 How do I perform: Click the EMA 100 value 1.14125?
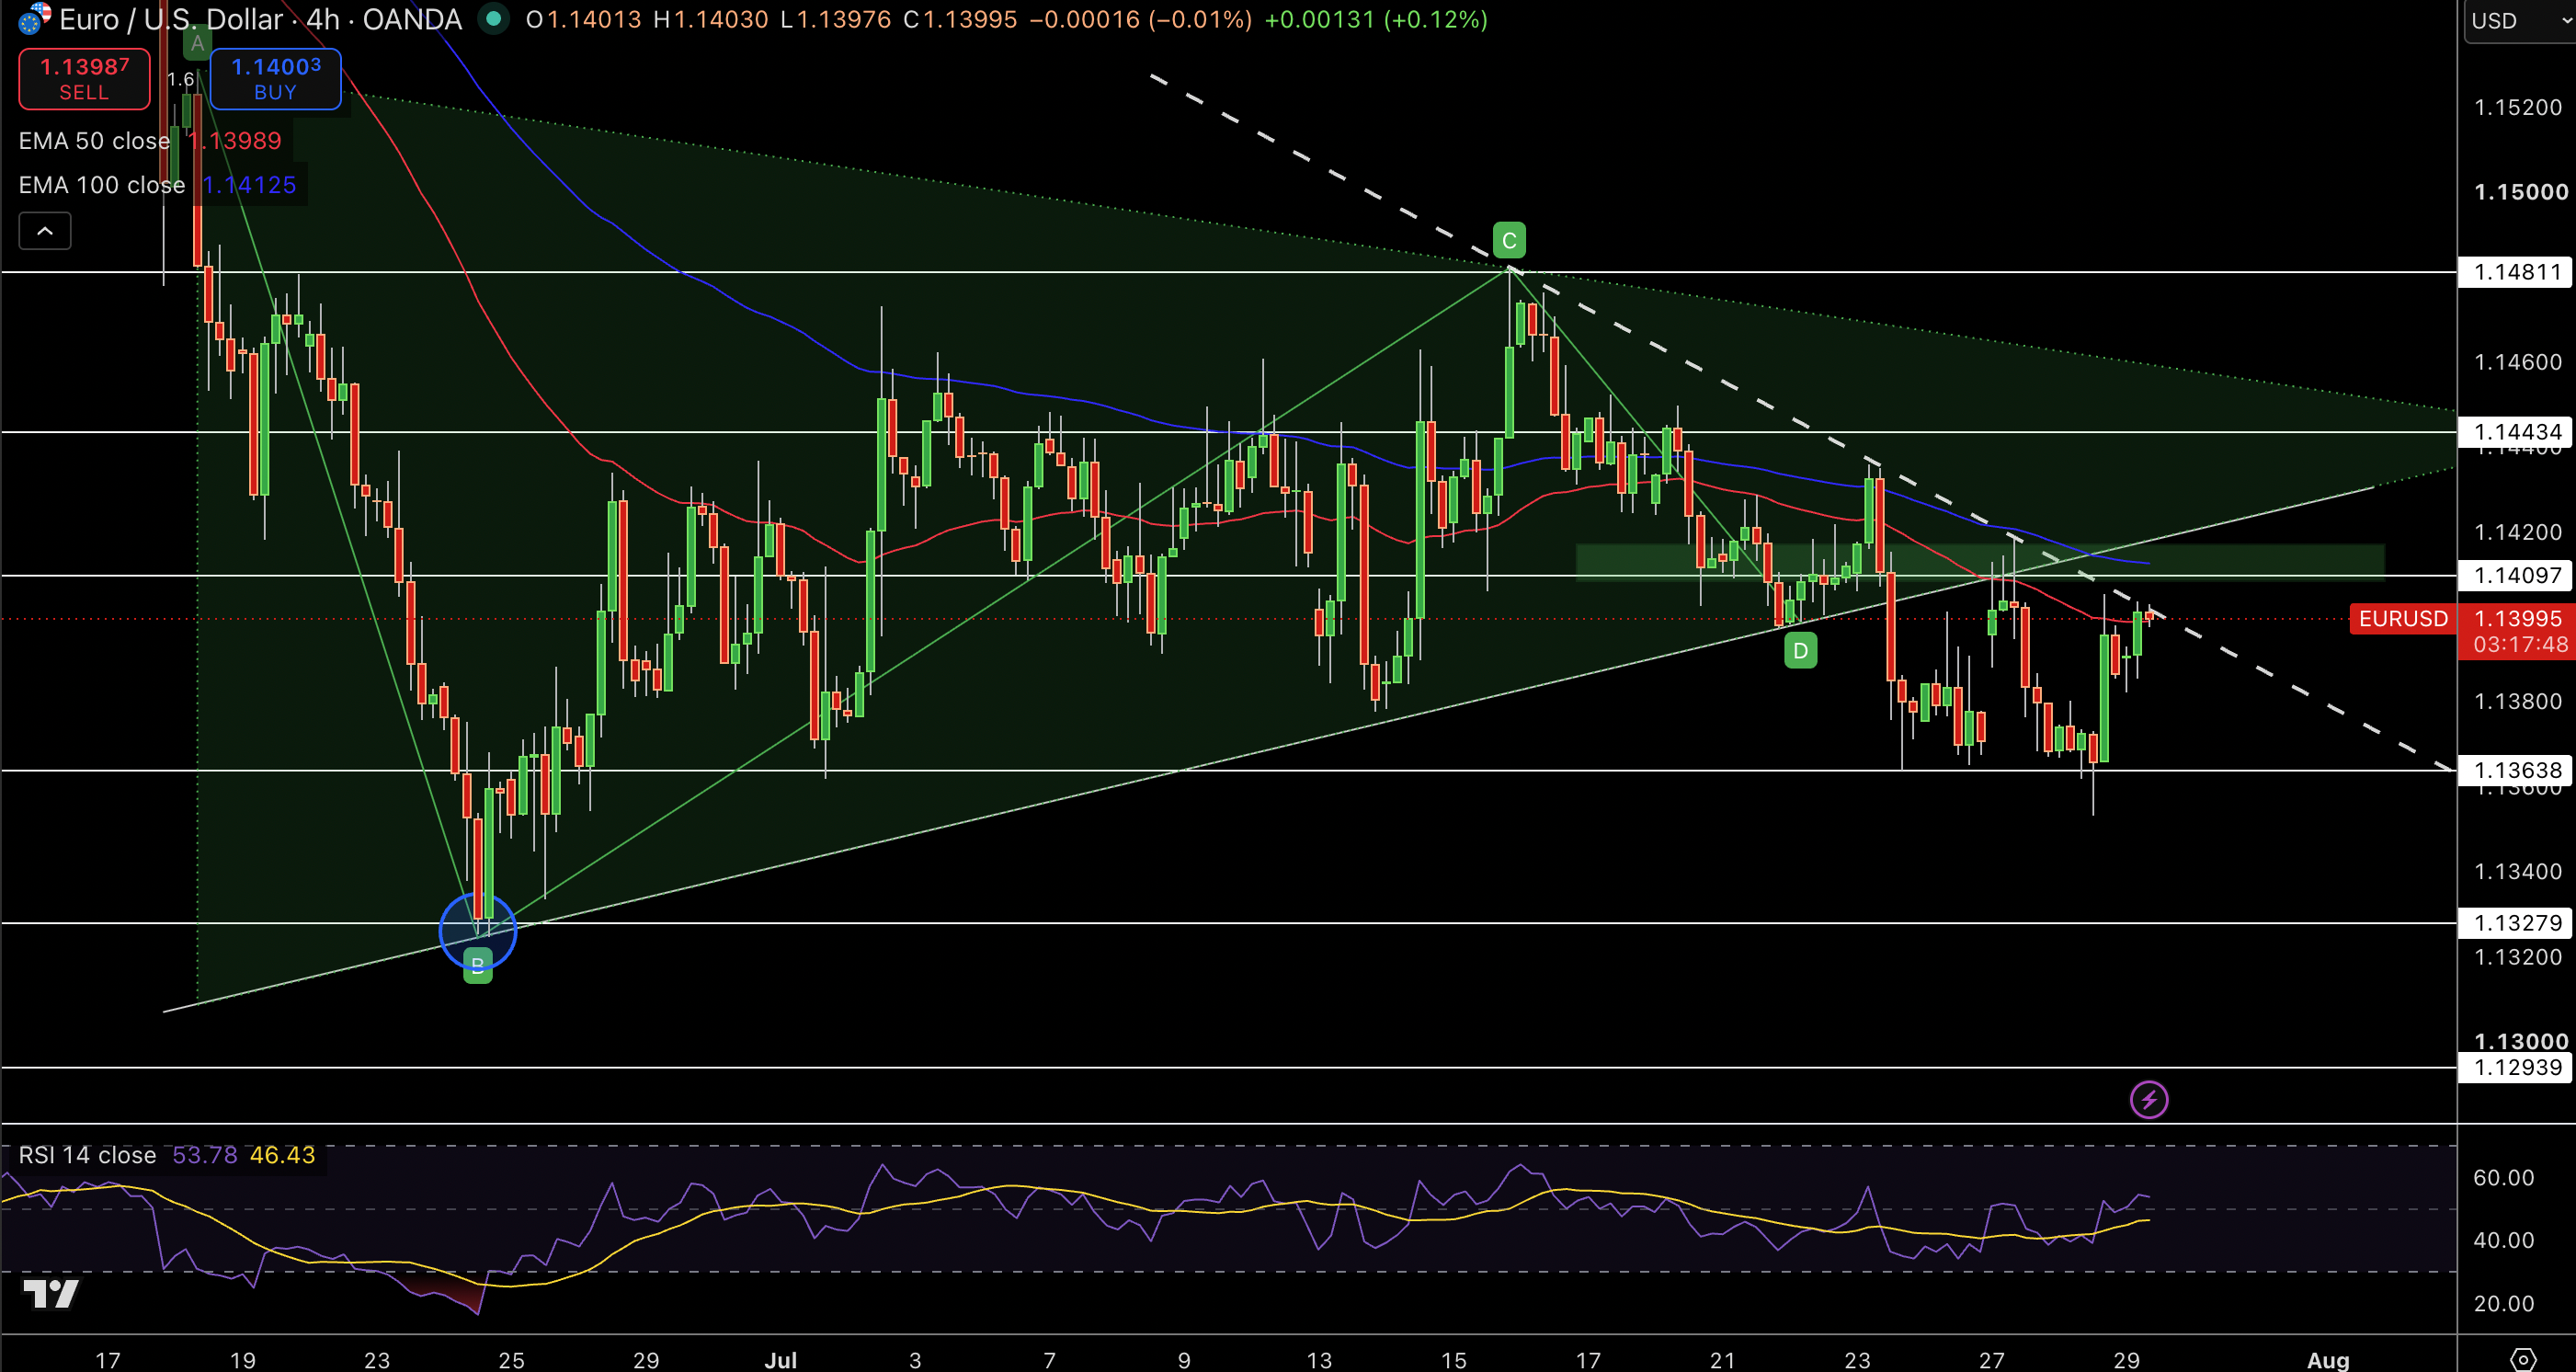click(249, 185)
